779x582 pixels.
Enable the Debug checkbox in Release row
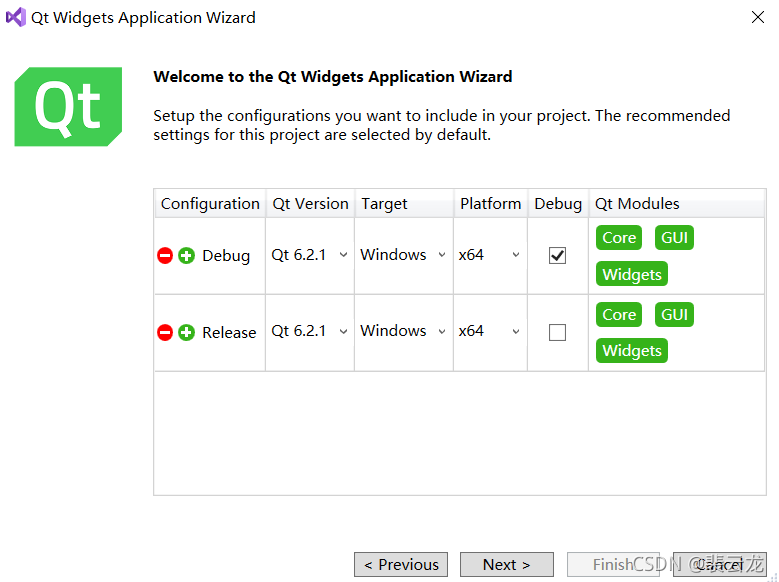click(557, 332)
